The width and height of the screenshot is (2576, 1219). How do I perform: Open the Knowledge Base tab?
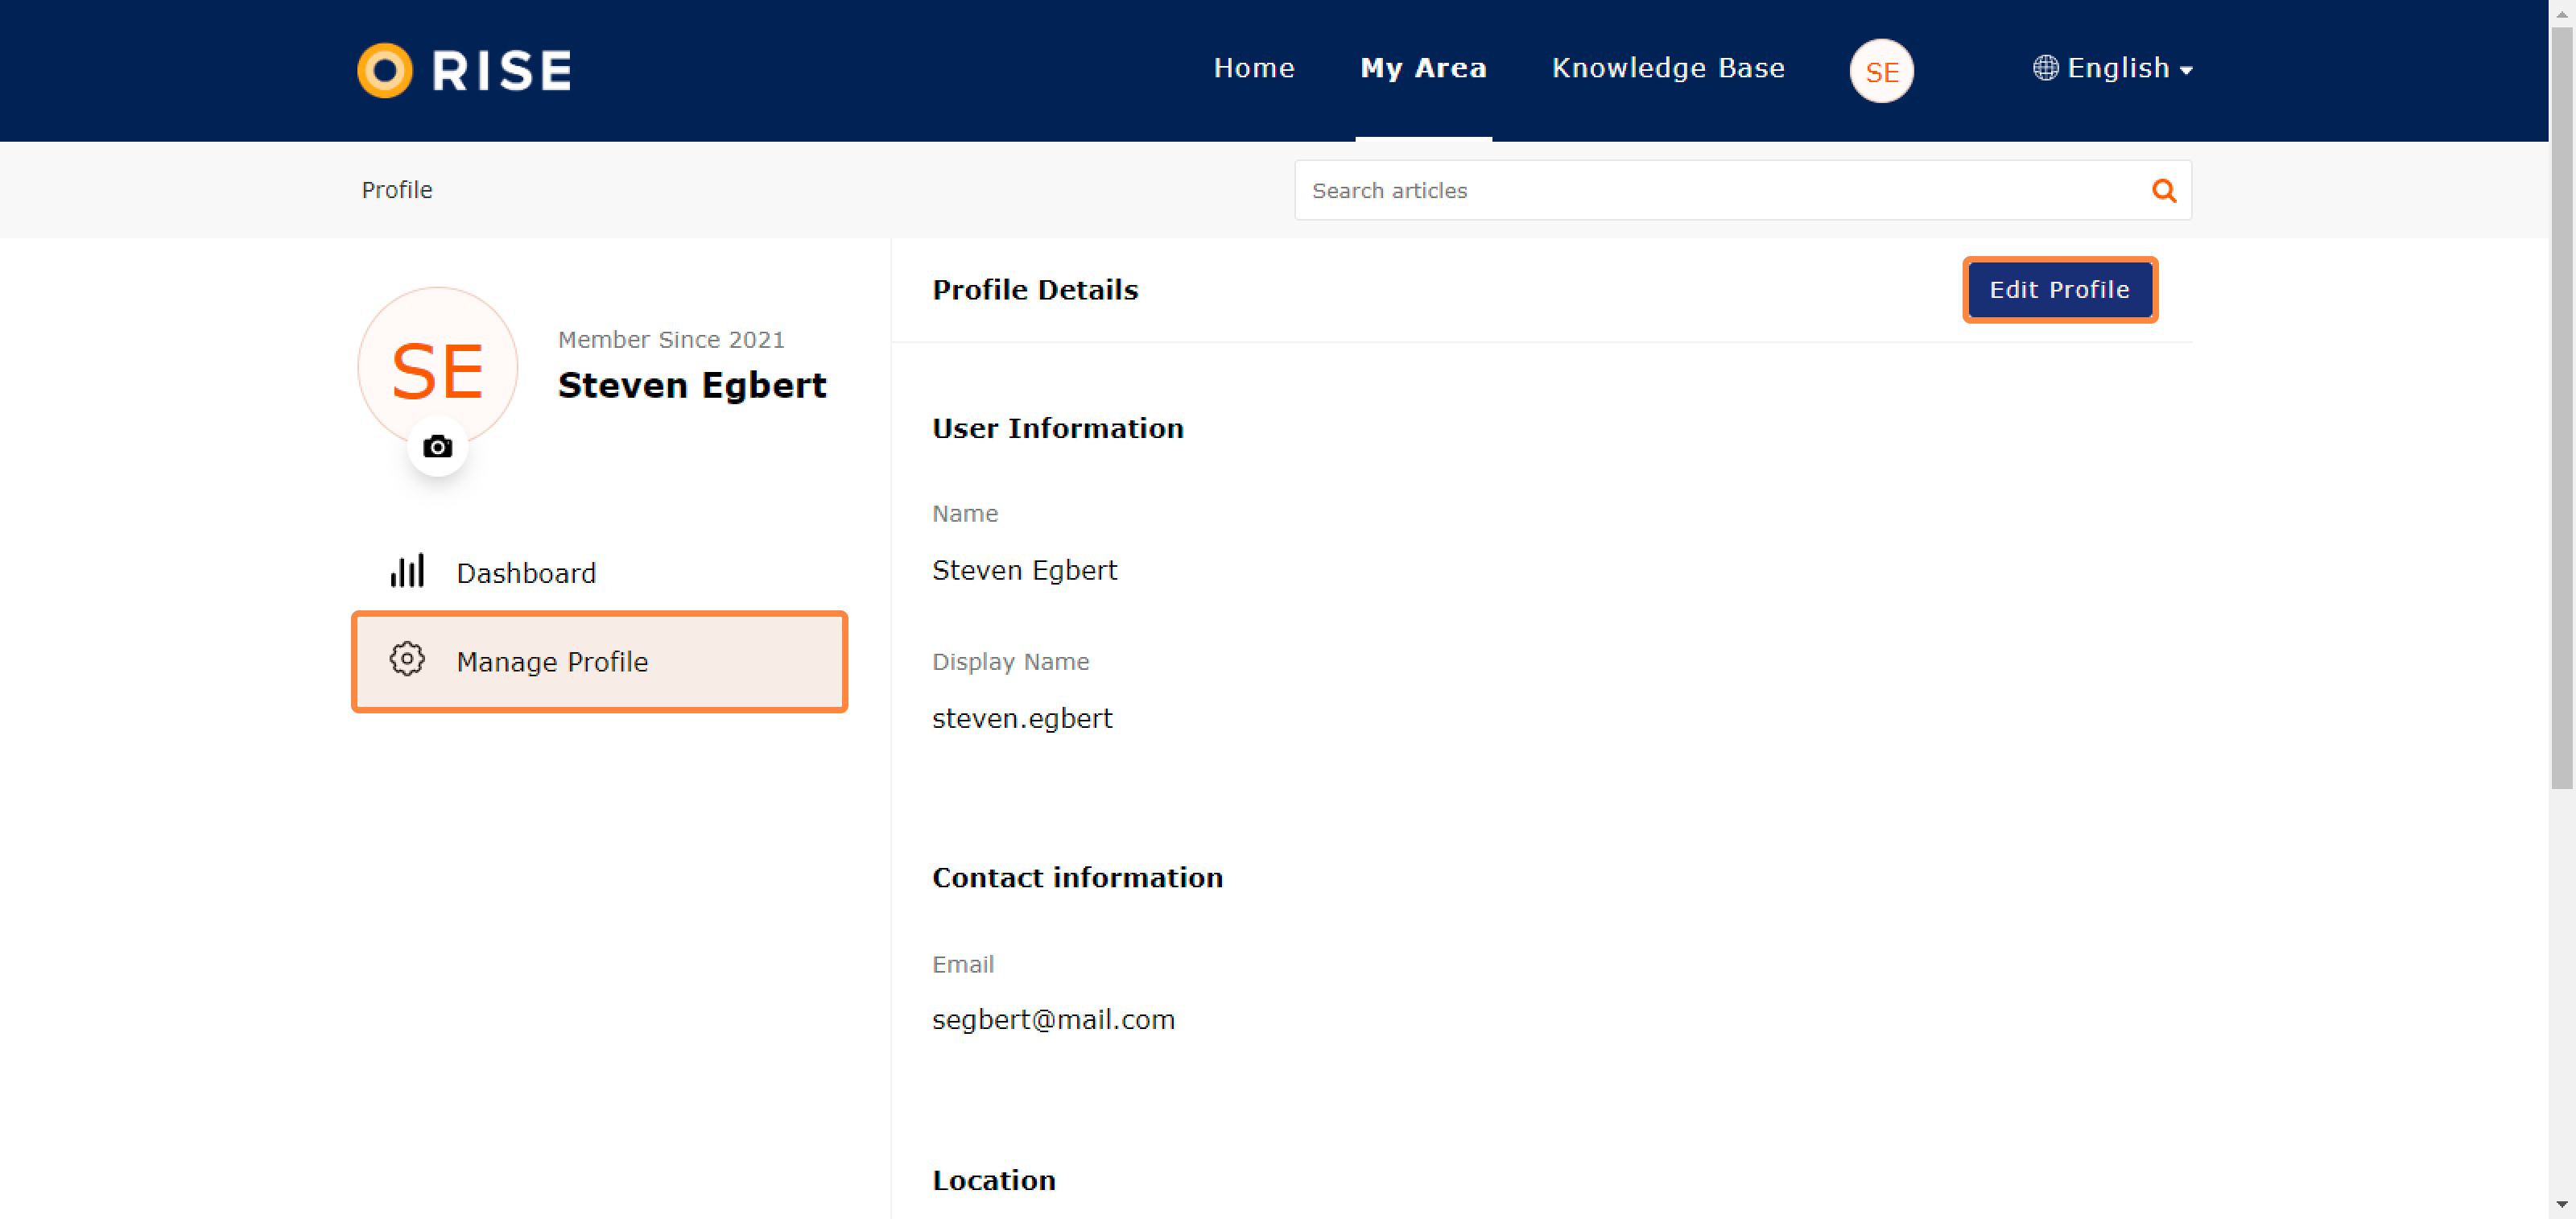pyautogui.click(x=1668, y=68)
